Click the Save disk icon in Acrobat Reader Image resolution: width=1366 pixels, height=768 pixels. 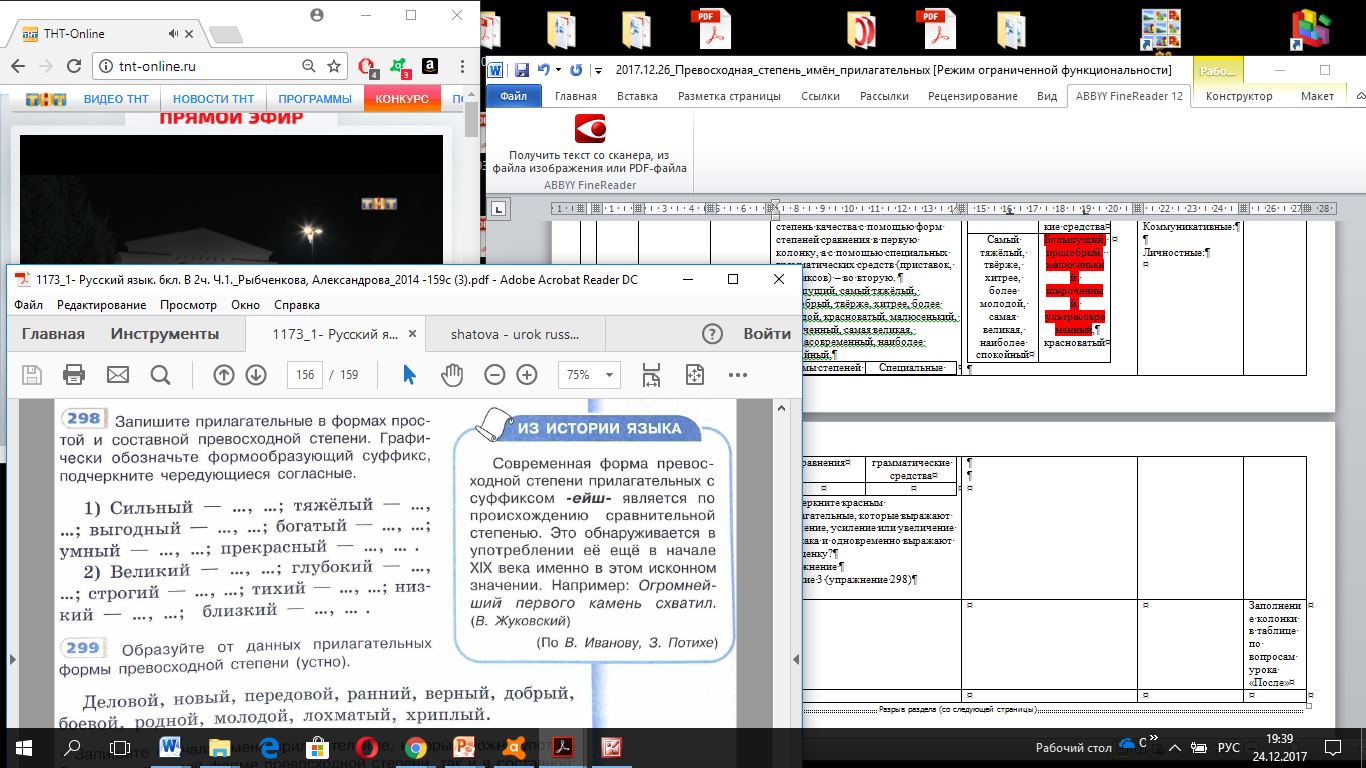point(32,375)
